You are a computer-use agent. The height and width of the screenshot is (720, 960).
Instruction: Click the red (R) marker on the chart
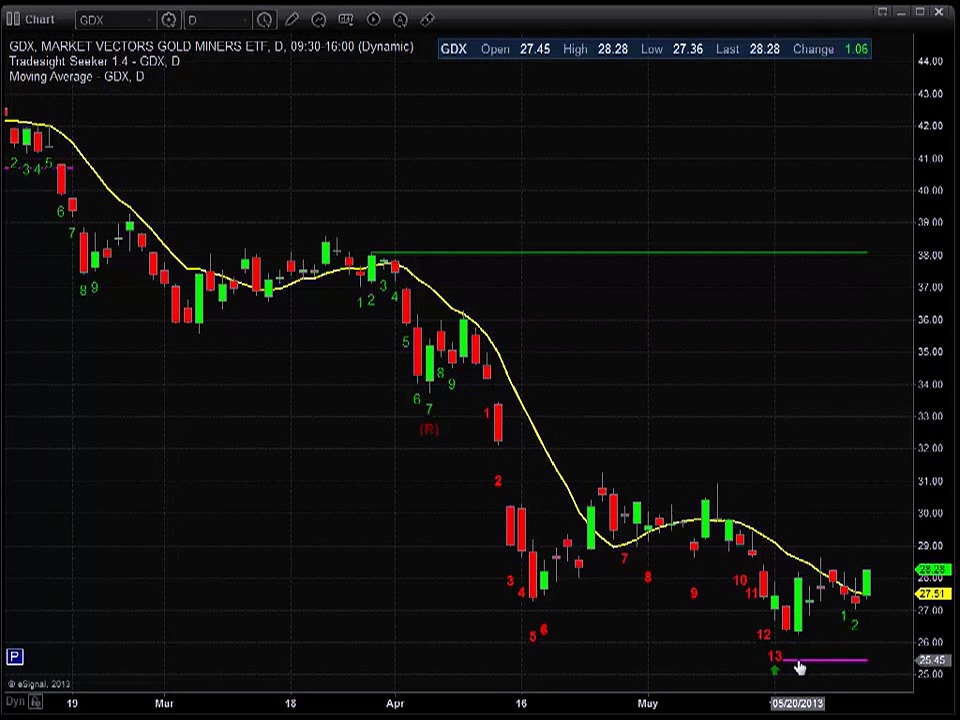pyautogui.click(x=429, y=429)
